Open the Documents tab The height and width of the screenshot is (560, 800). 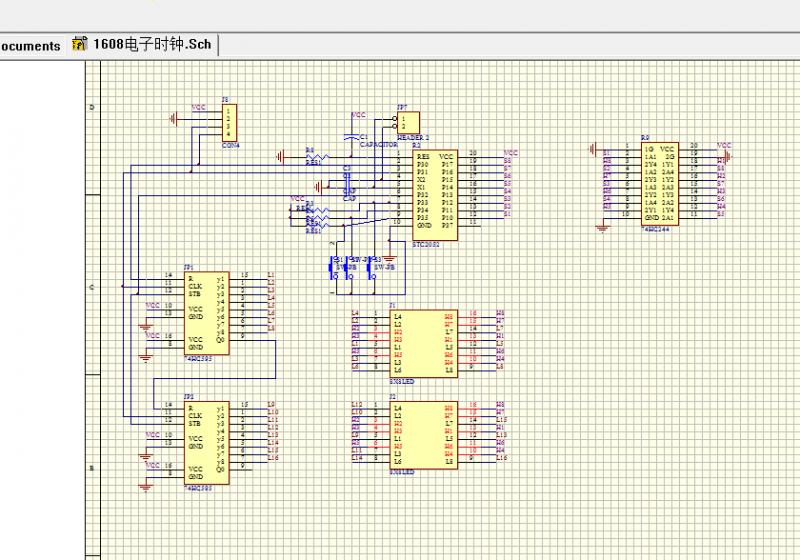(30, 45)
